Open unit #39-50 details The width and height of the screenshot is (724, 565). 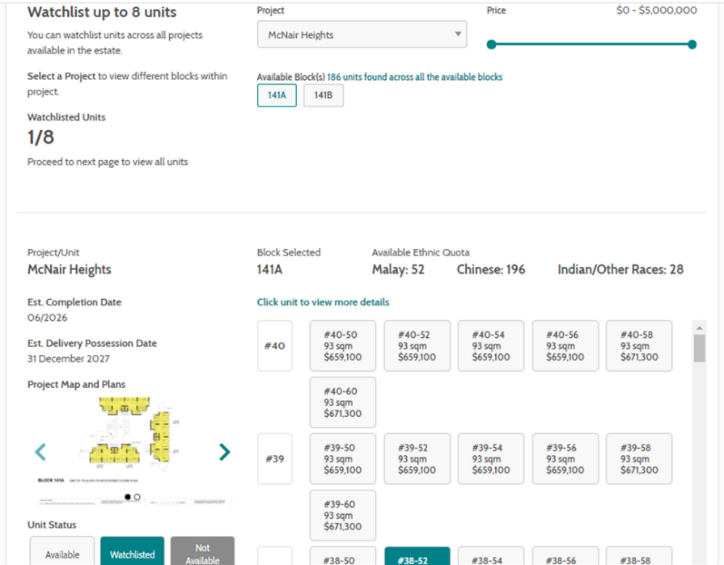343,459
